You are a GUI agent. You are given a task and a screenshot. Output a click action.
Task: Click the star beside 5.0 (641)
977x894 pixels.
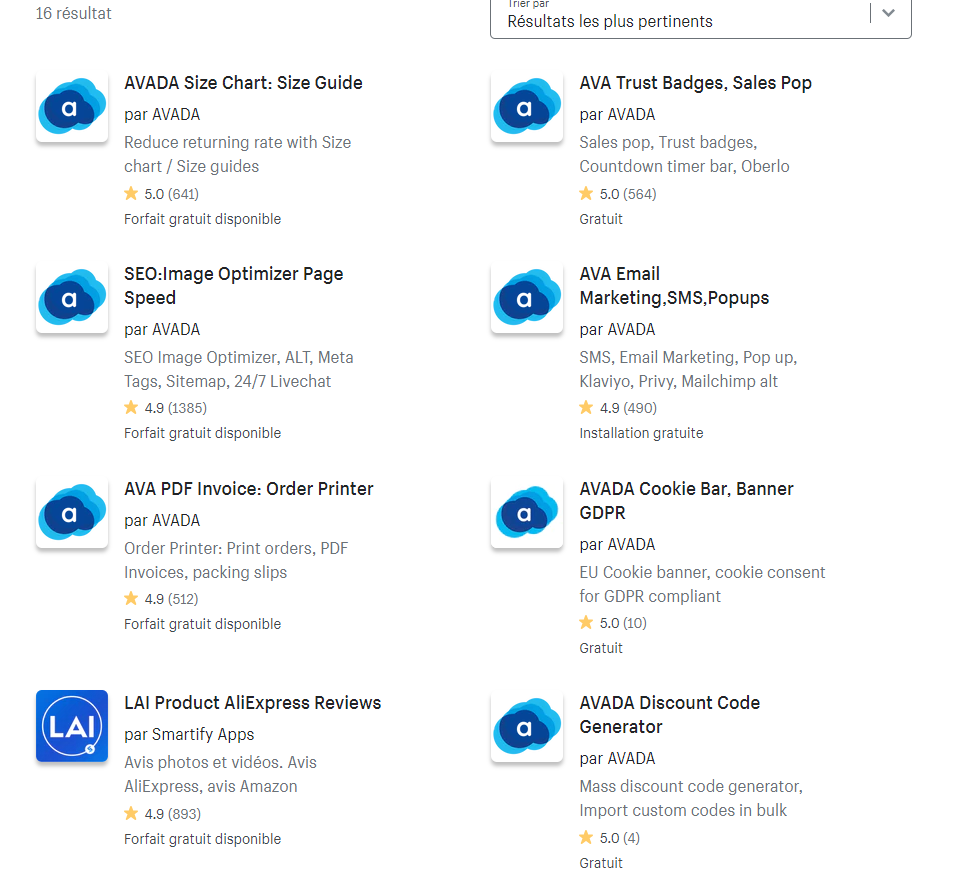131,193
